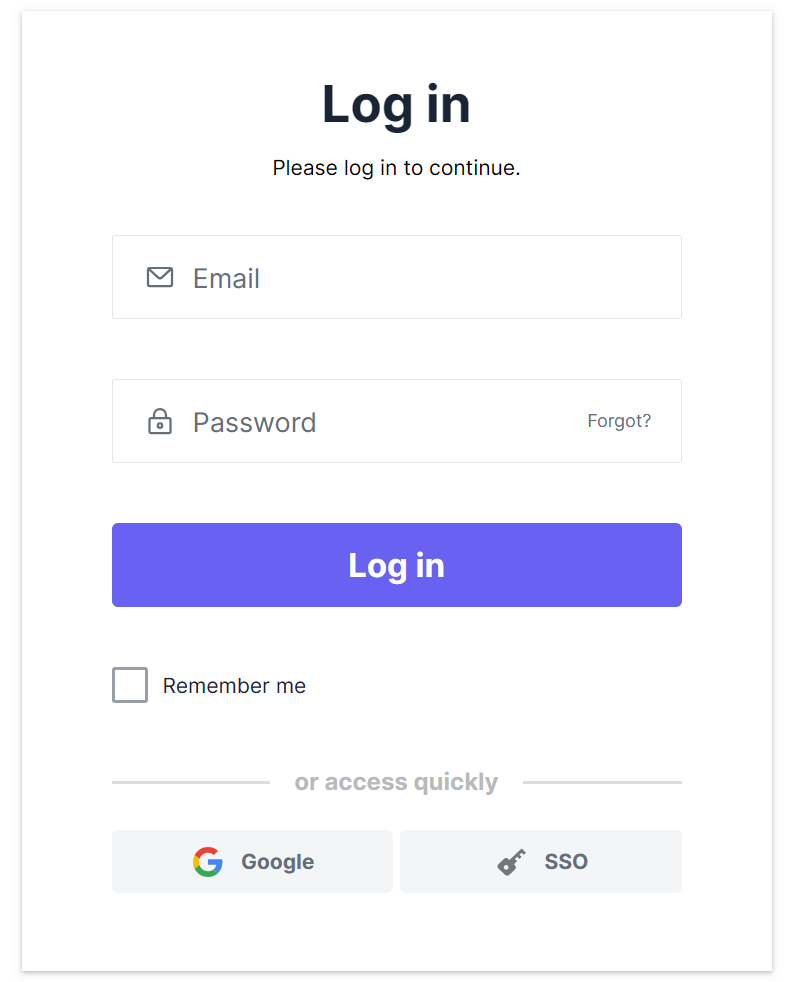This screenshot has width=793, height=982.
Task: Click the Password placeholder text
Action: pos(254,422)
